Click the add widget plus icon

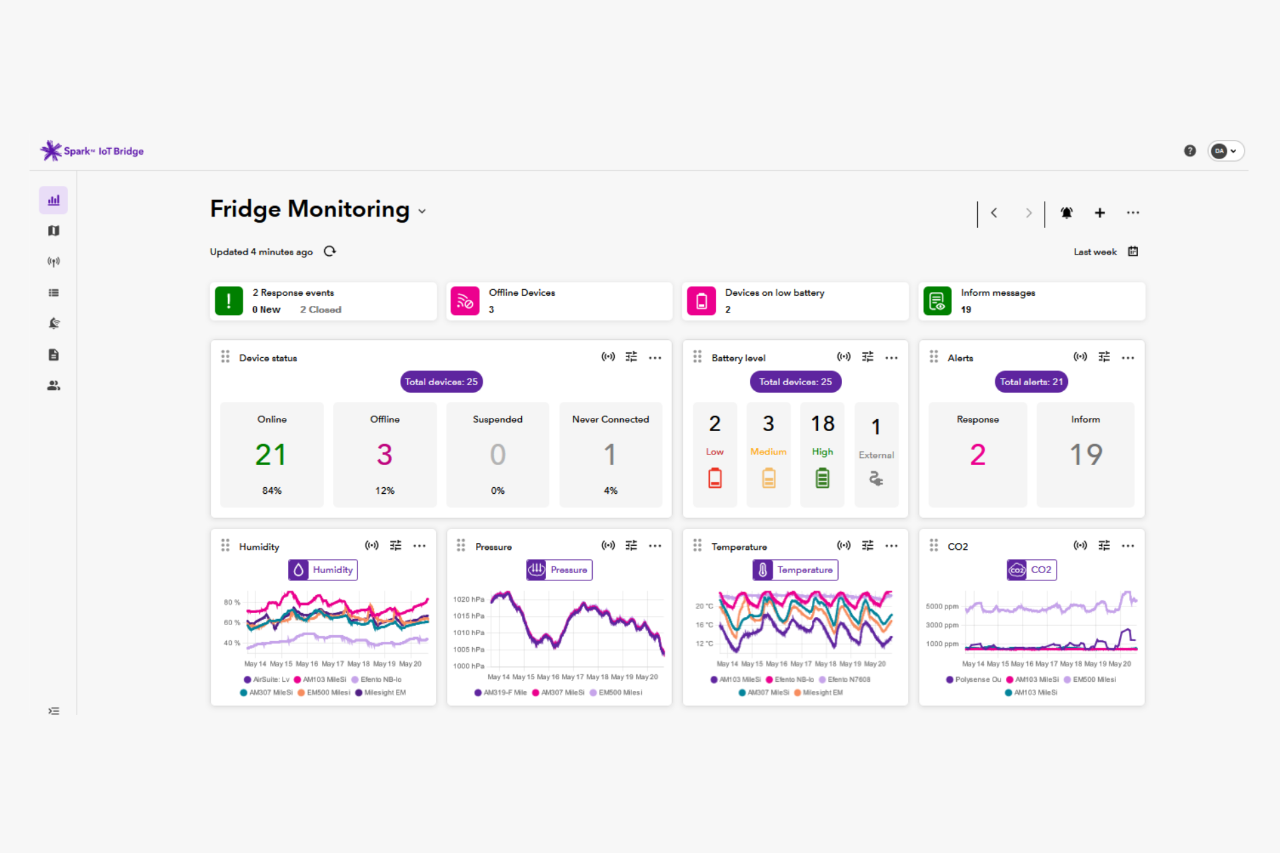tap(1100, 212)
